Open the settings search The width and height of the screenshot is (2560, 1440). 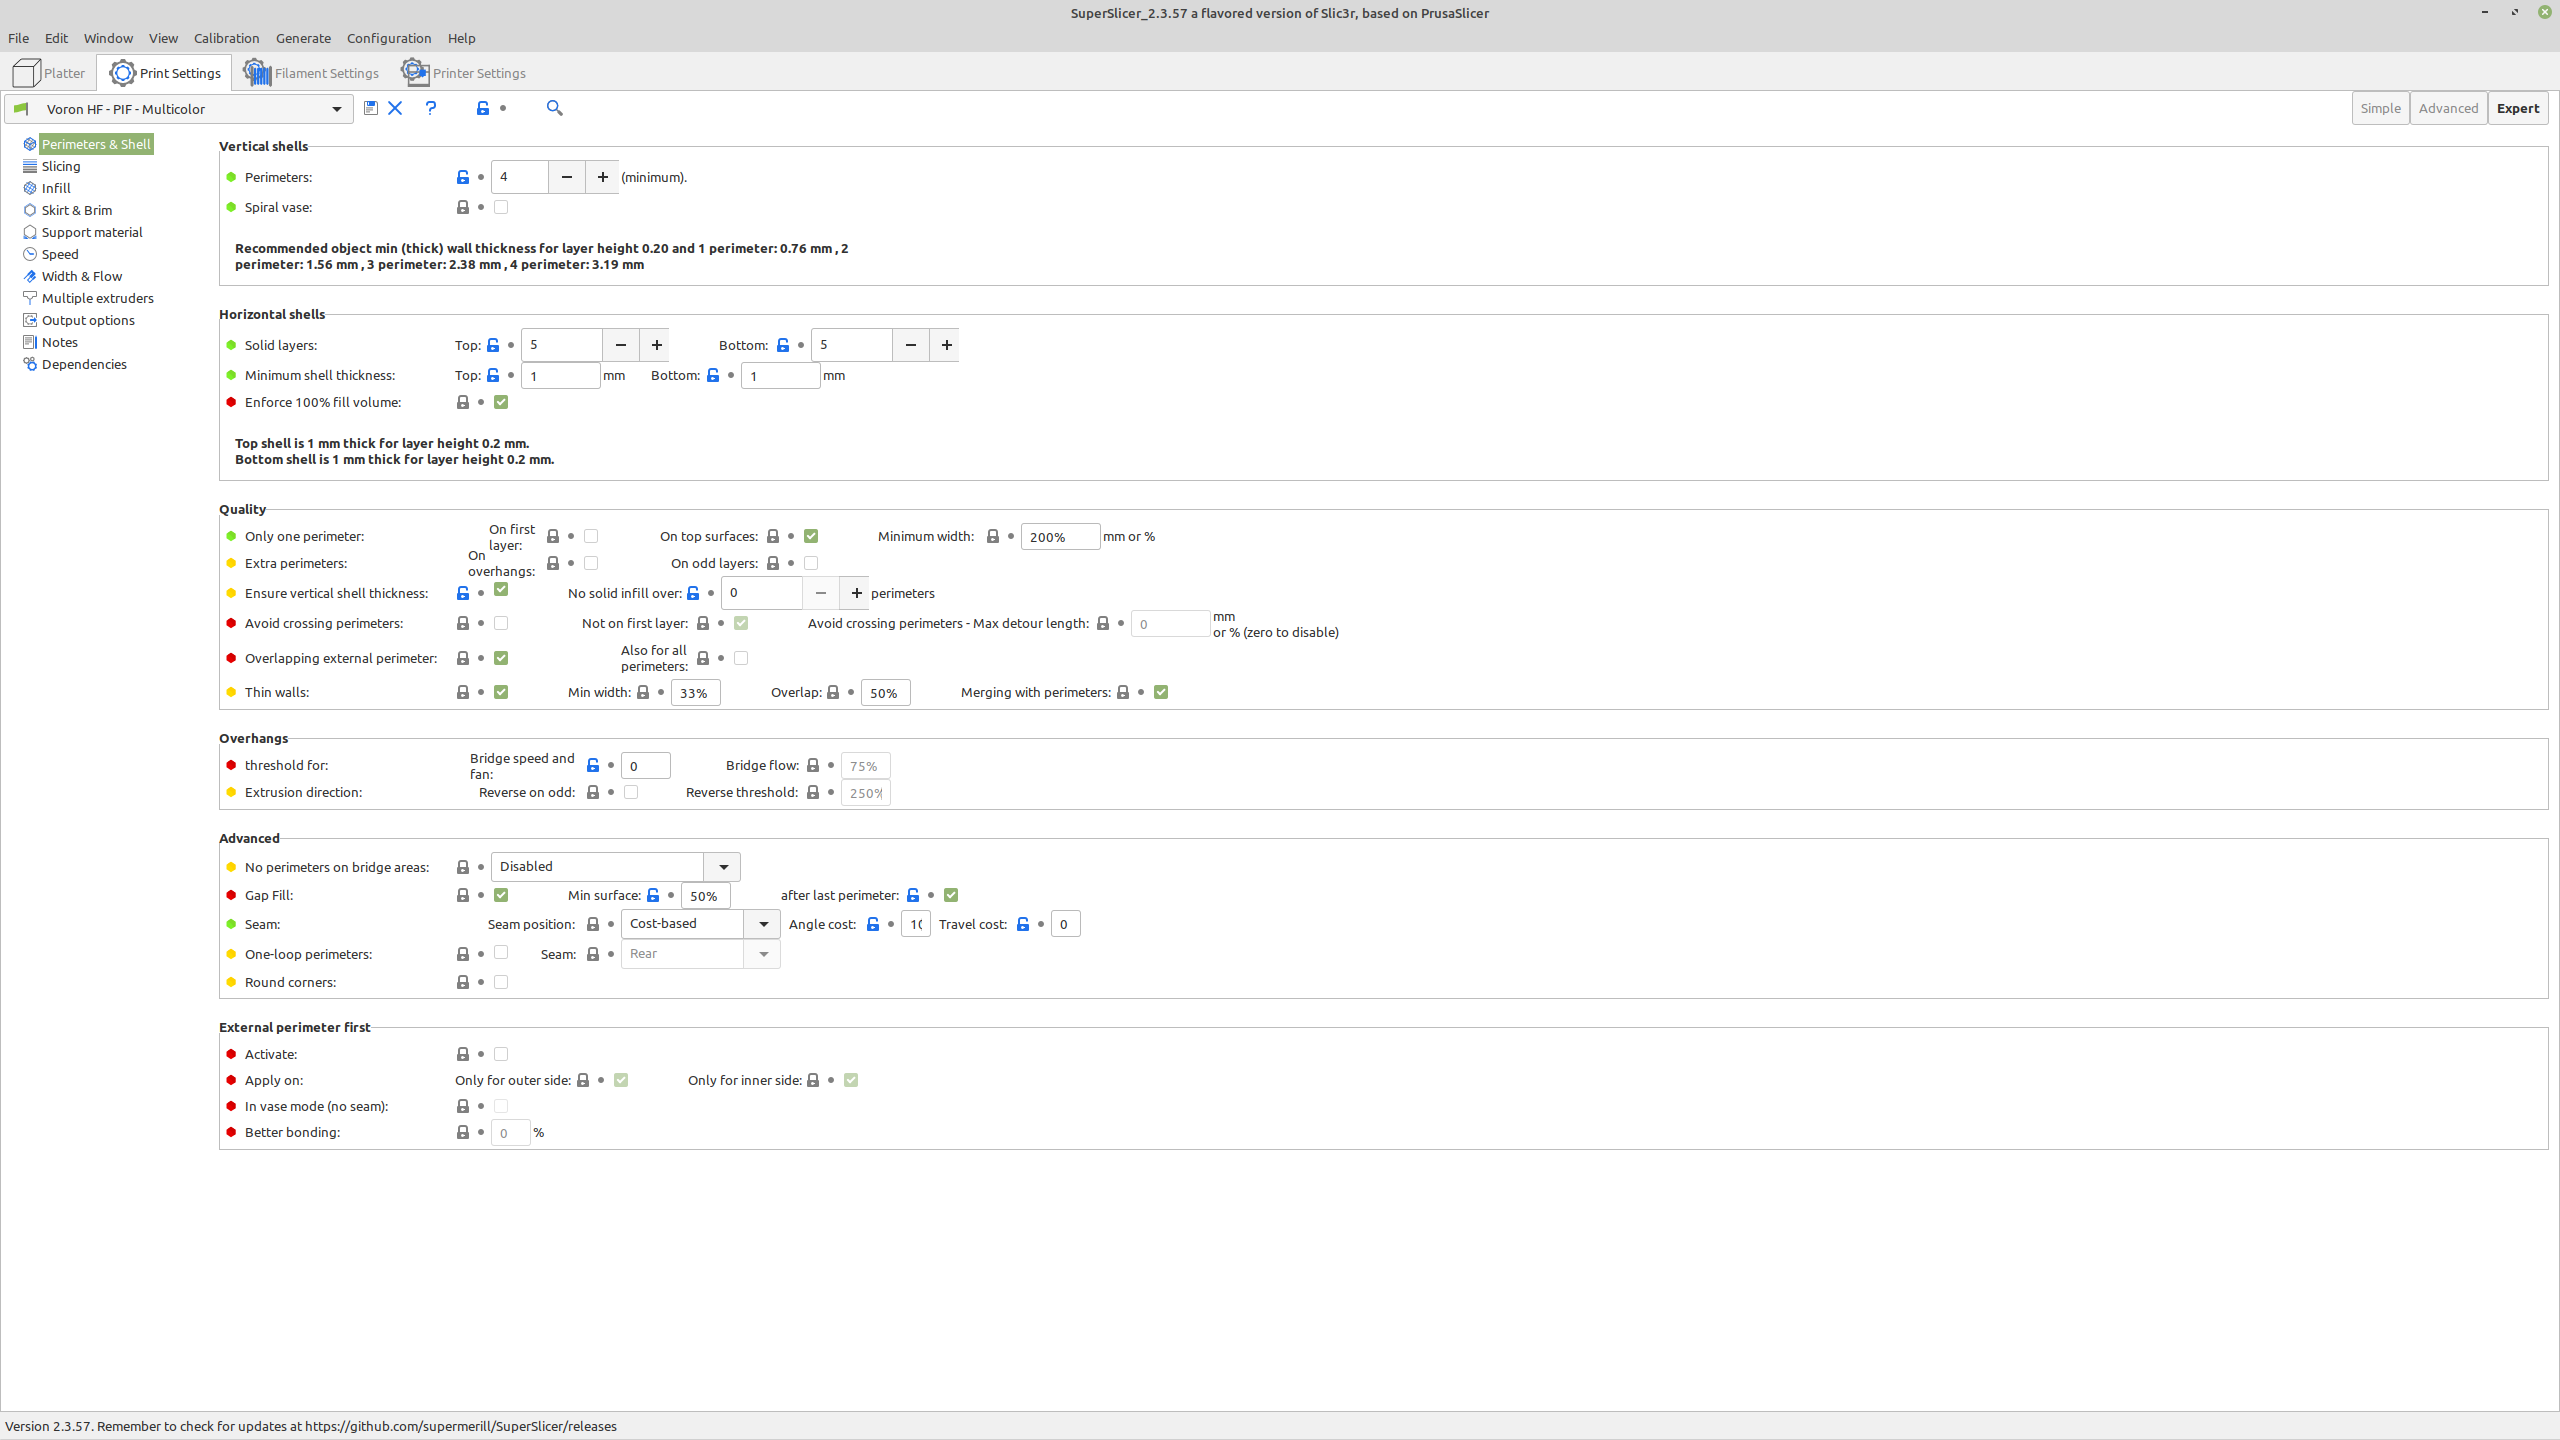[x=554, y=108]
